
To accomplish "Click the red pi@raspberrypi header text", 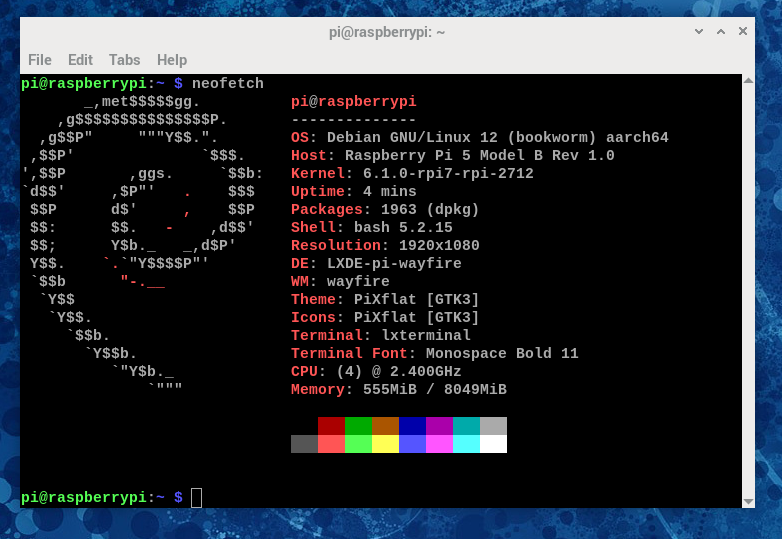I will point(354,102).
